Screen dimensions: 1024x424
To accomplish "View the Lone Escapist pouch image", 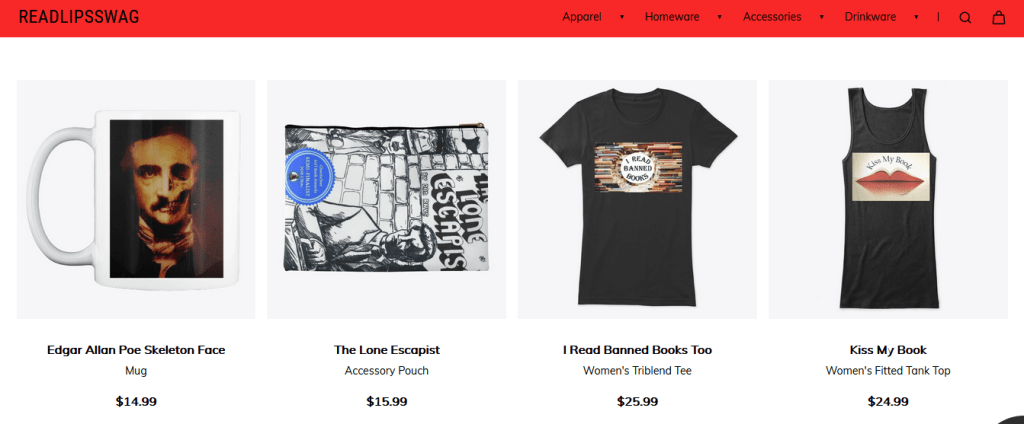I will coord(387,199).
